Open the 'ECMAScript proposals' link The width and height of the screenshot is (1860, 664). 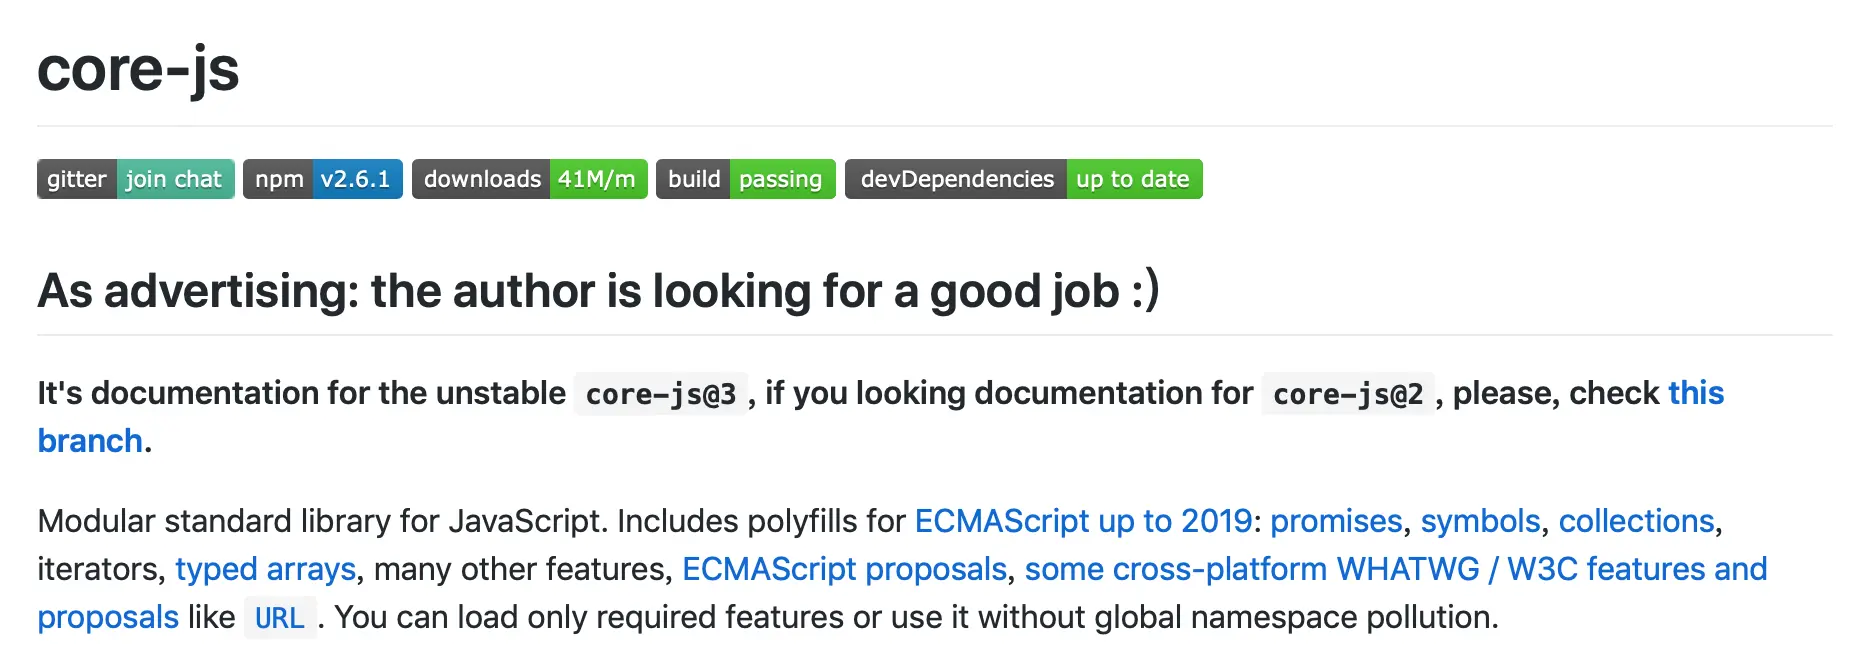(844, 569)
